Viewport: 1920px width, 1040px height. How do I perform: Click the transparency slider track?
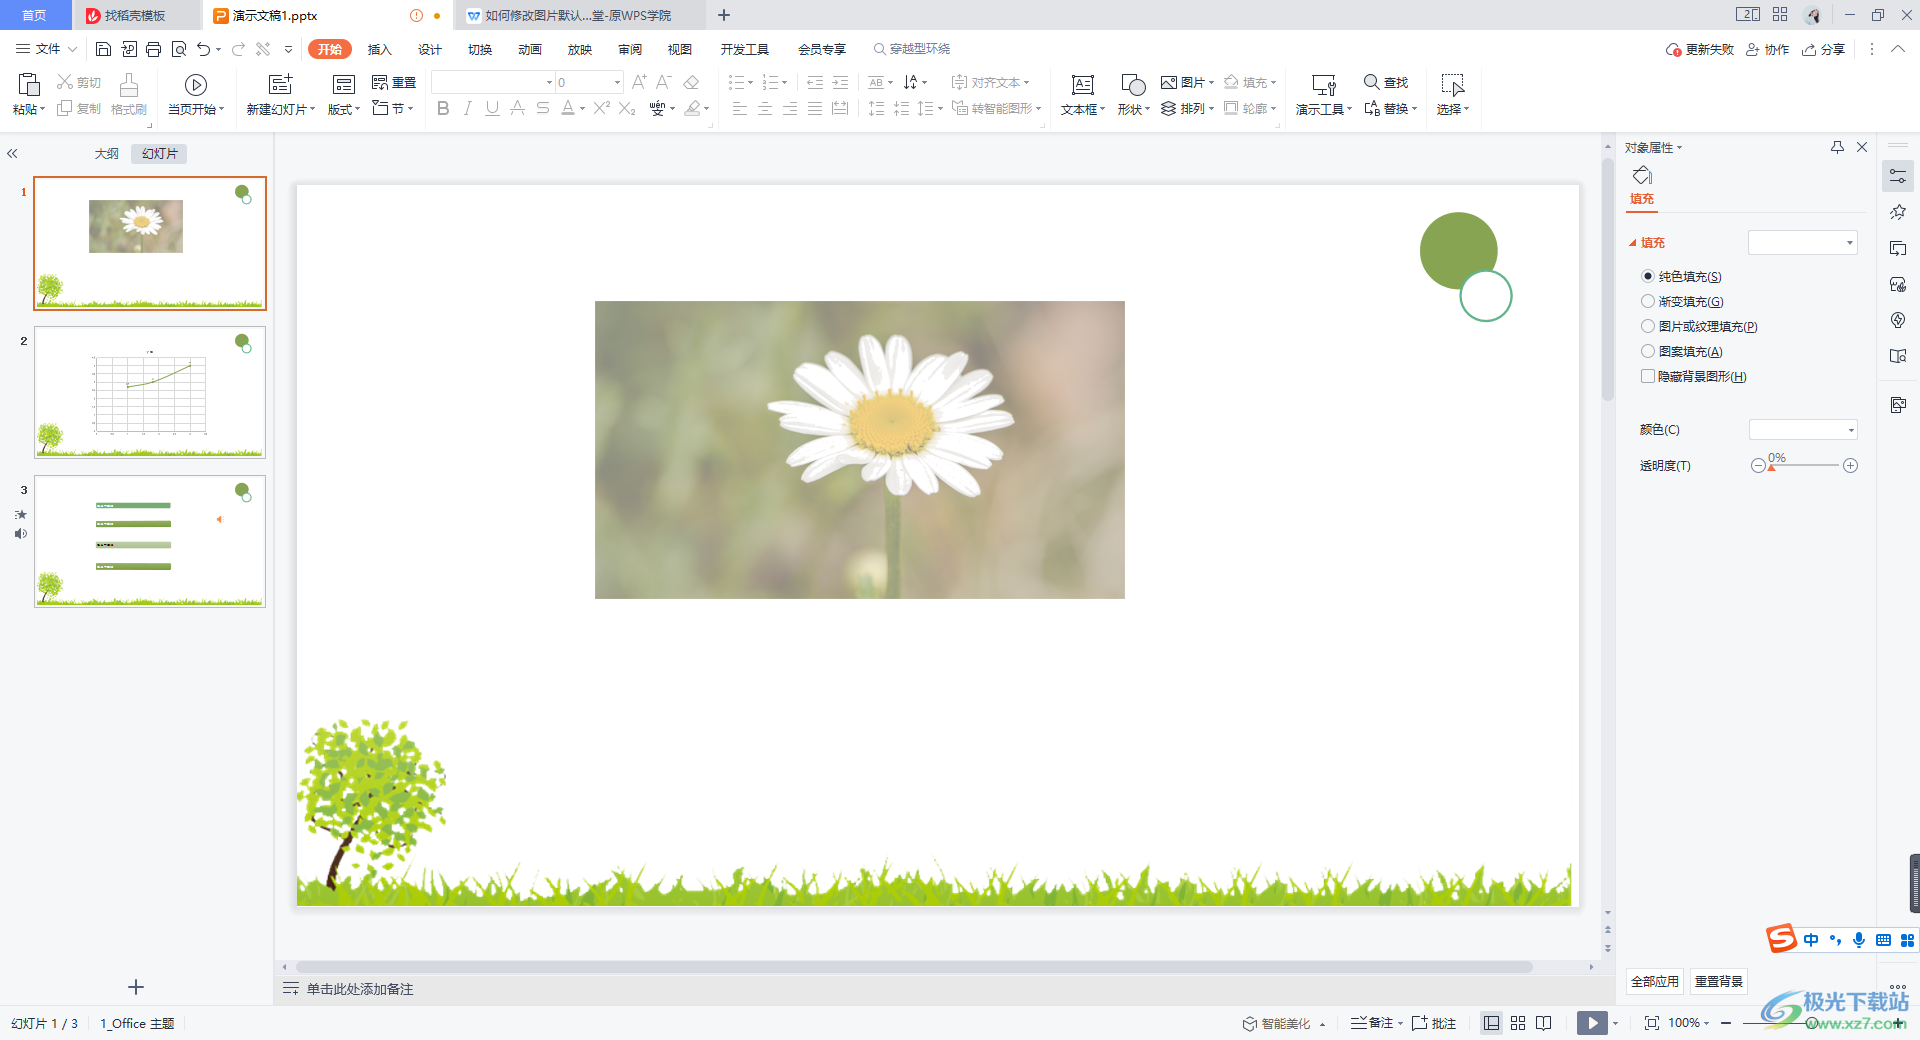(x=1804, y=466)
